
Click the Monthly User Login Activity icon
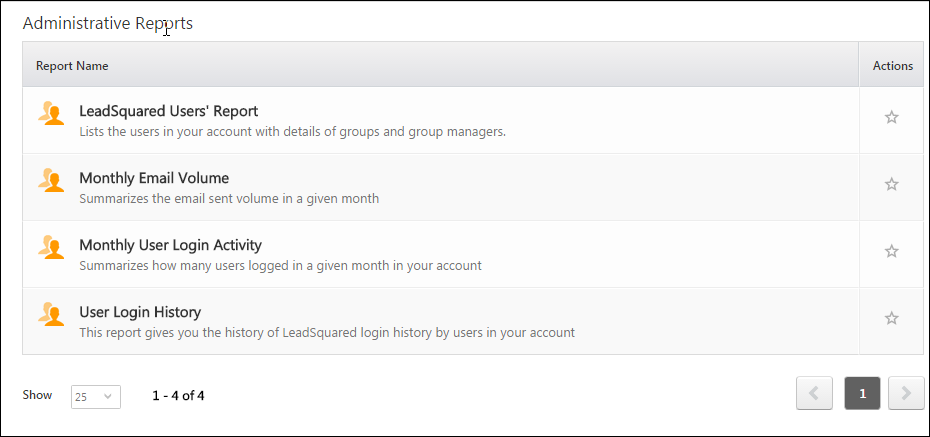tap(50, 247)
